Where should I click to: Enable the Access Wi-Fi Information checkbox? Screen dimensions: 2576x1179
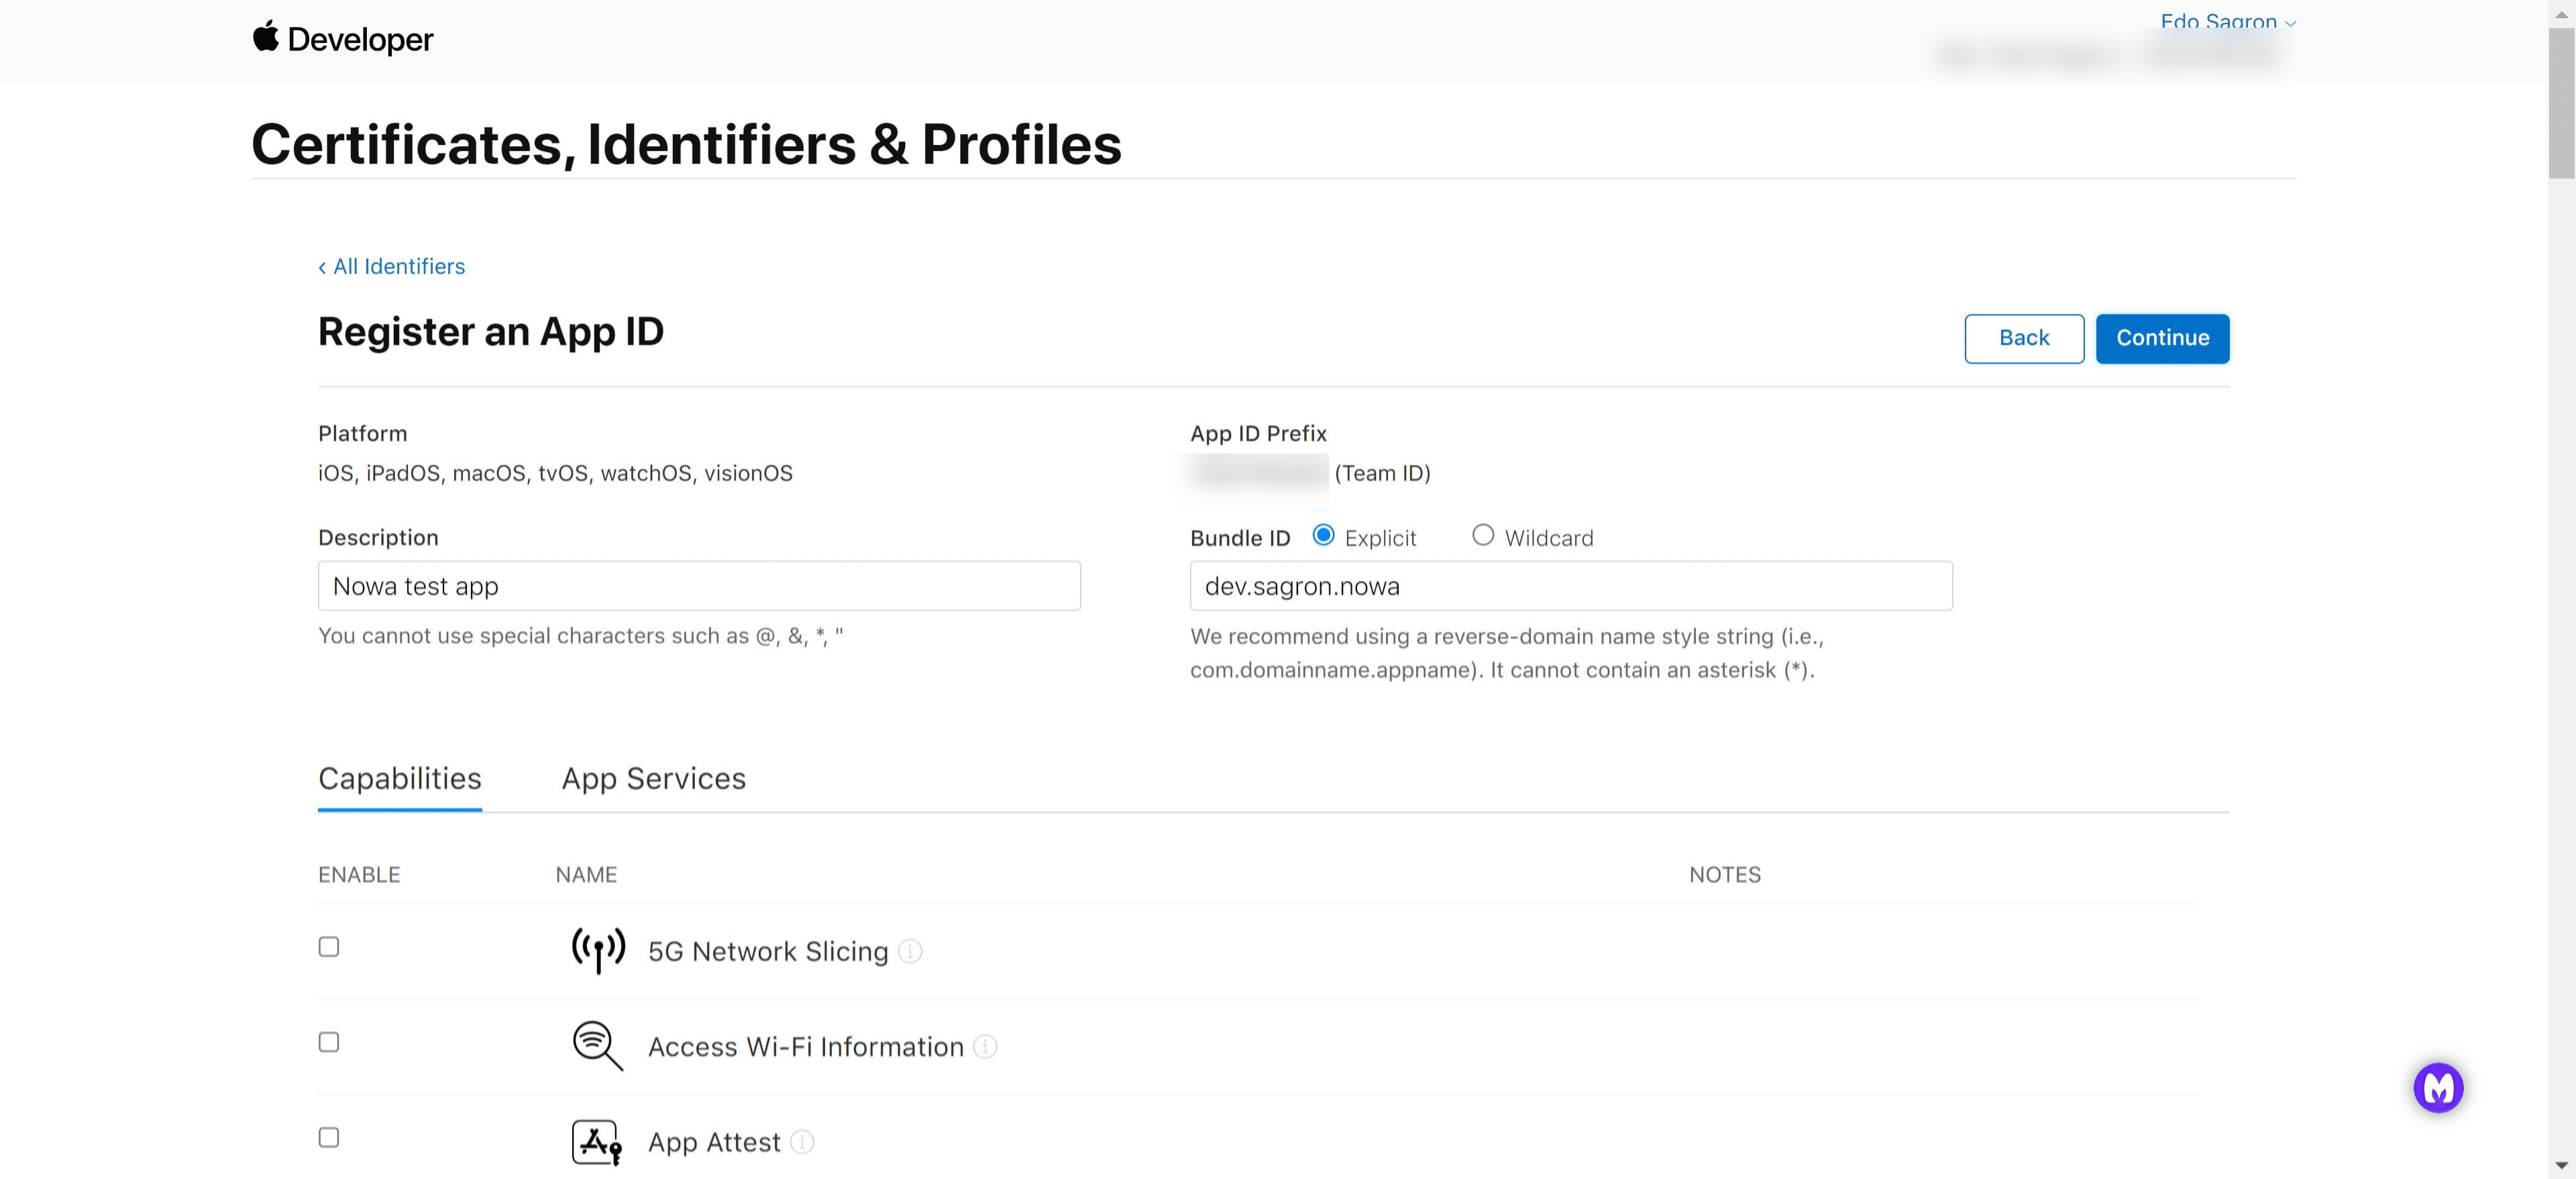click(x=328, y=1041)
